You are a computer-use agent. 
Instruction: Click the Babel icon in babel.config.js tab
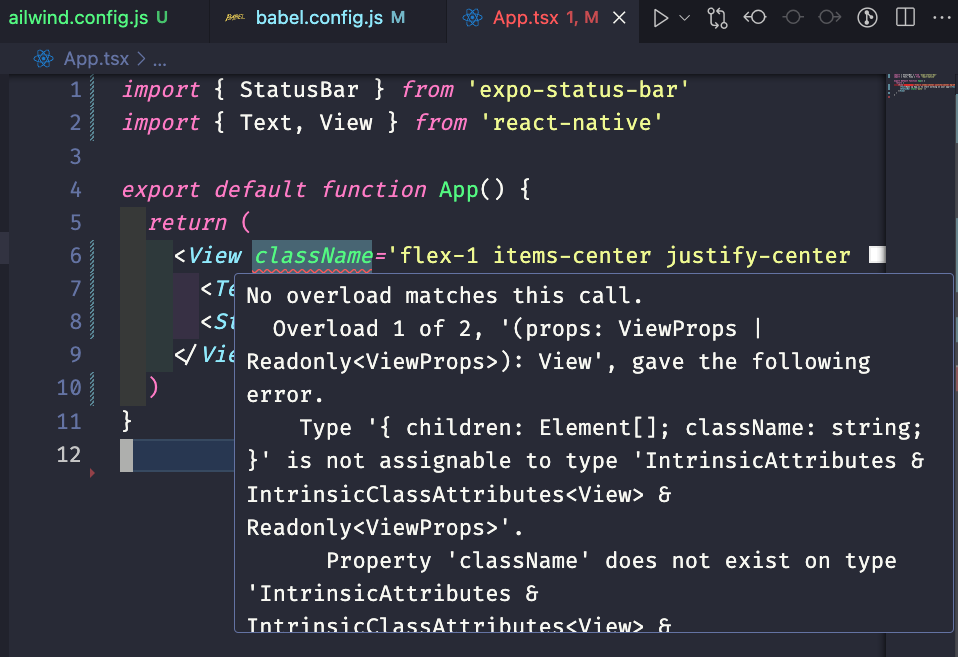click(235, 18)
